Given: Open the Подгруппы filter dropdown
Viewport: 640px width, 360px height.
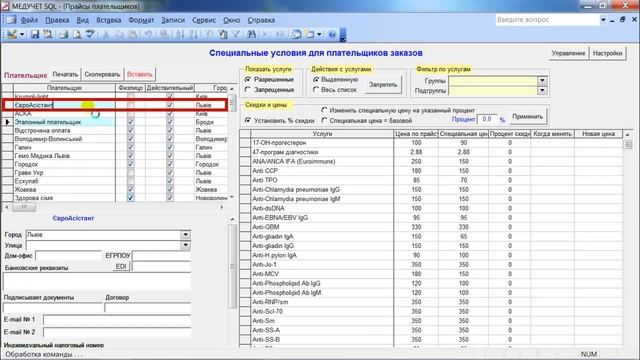Looking at the screenshot, I should 542,90.
